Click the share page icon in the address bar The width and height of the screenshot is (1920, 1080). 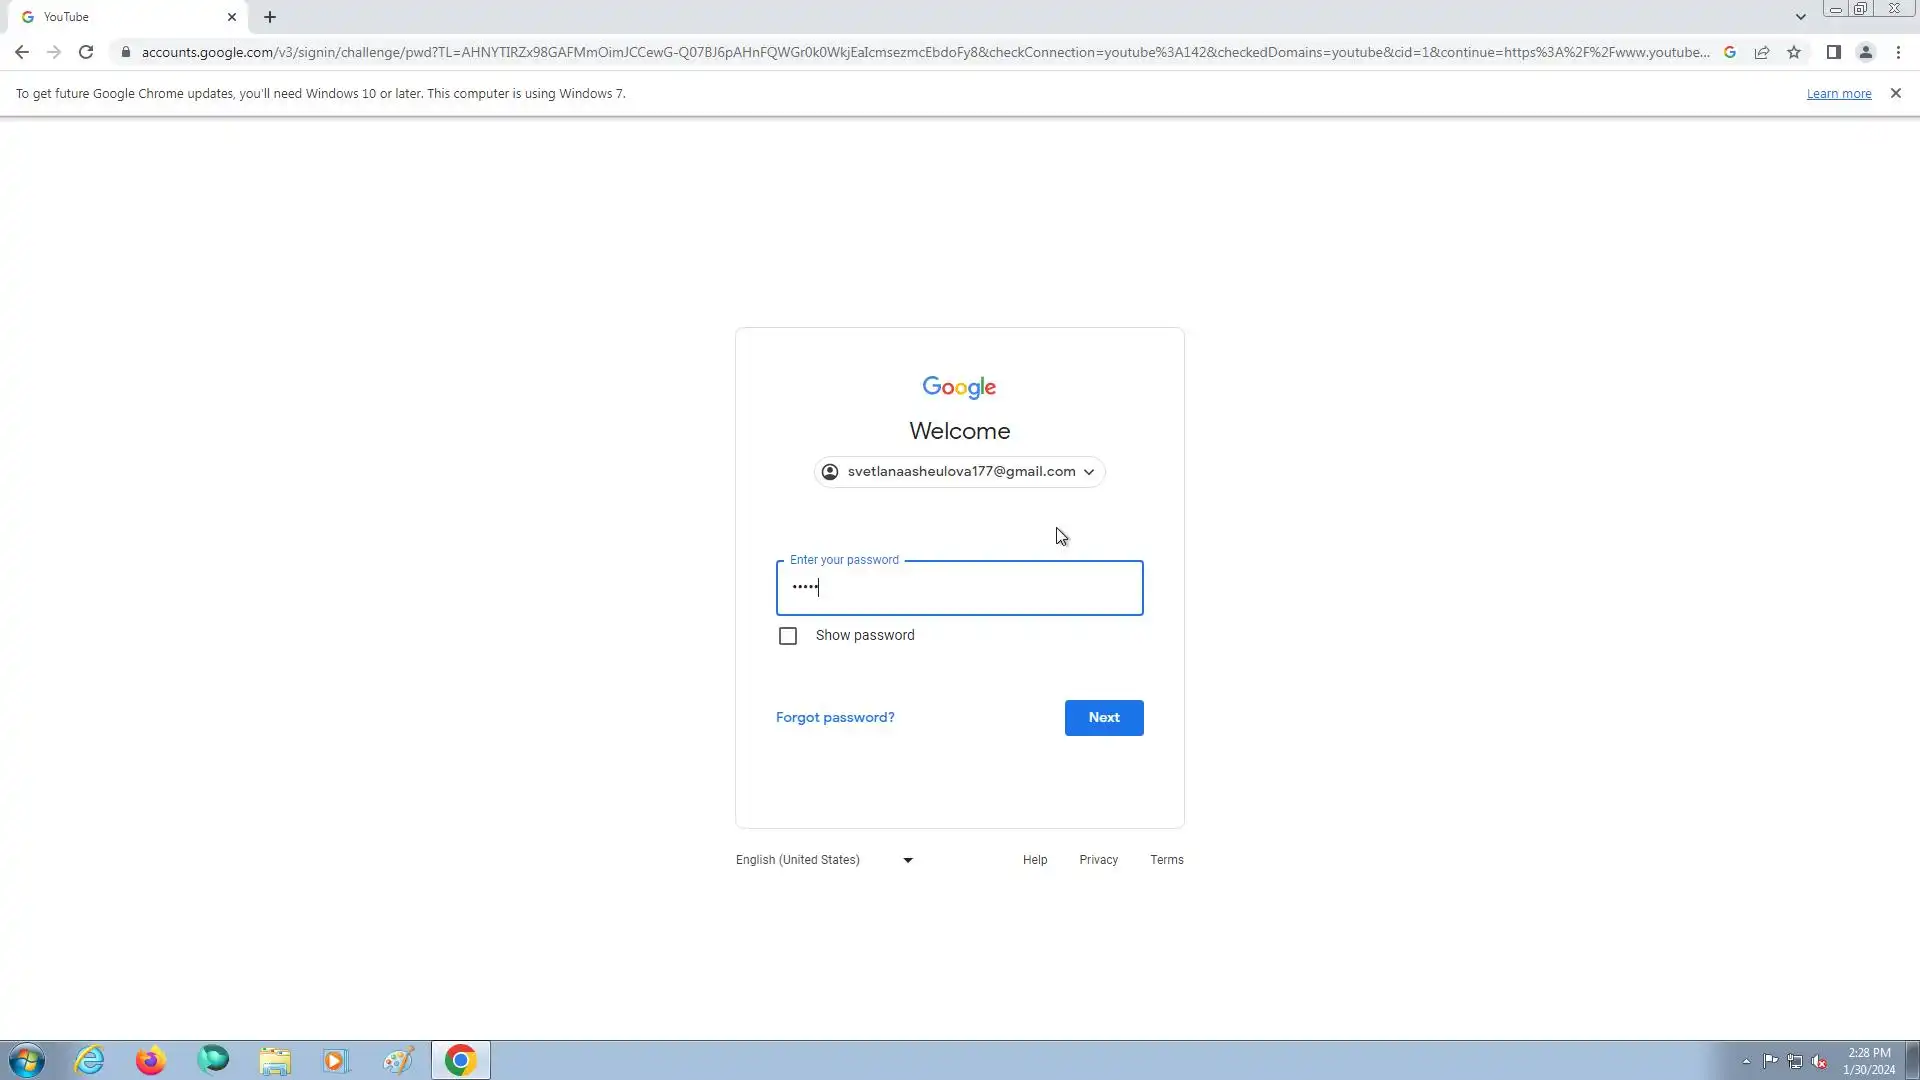pyautogui.click(x=1762, y=52)
